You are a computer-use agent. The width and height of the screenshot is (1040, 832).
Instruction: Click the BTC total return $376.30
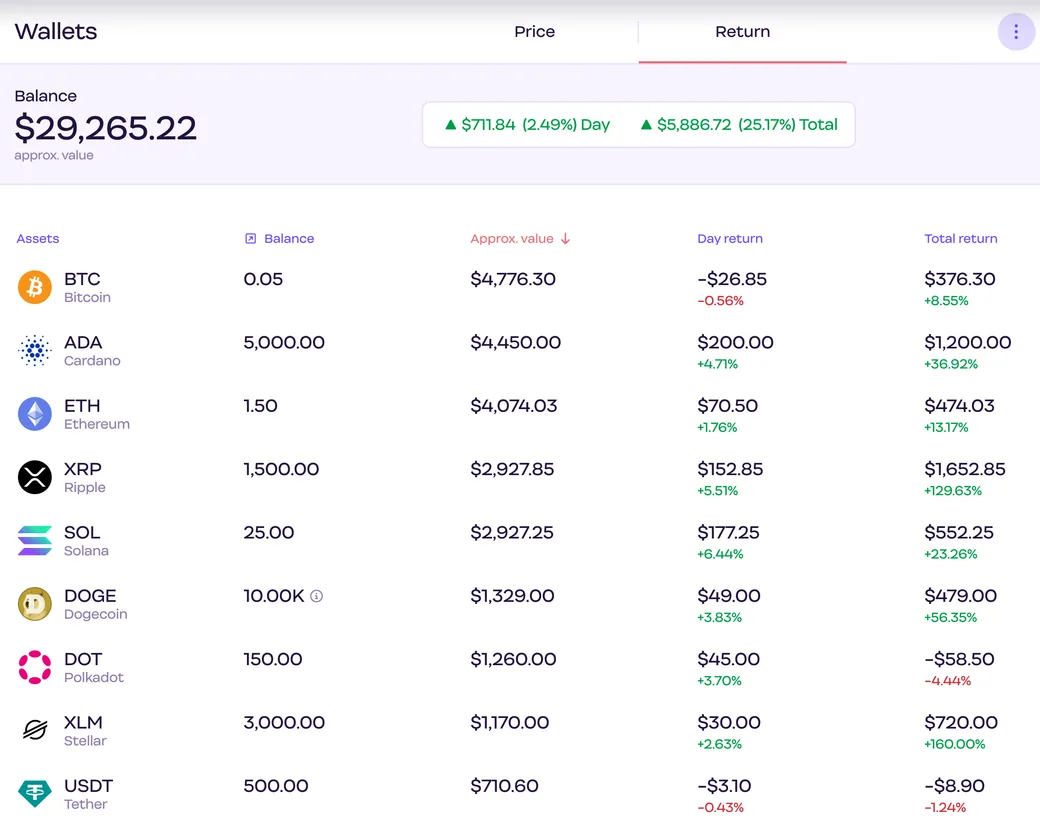960,279
